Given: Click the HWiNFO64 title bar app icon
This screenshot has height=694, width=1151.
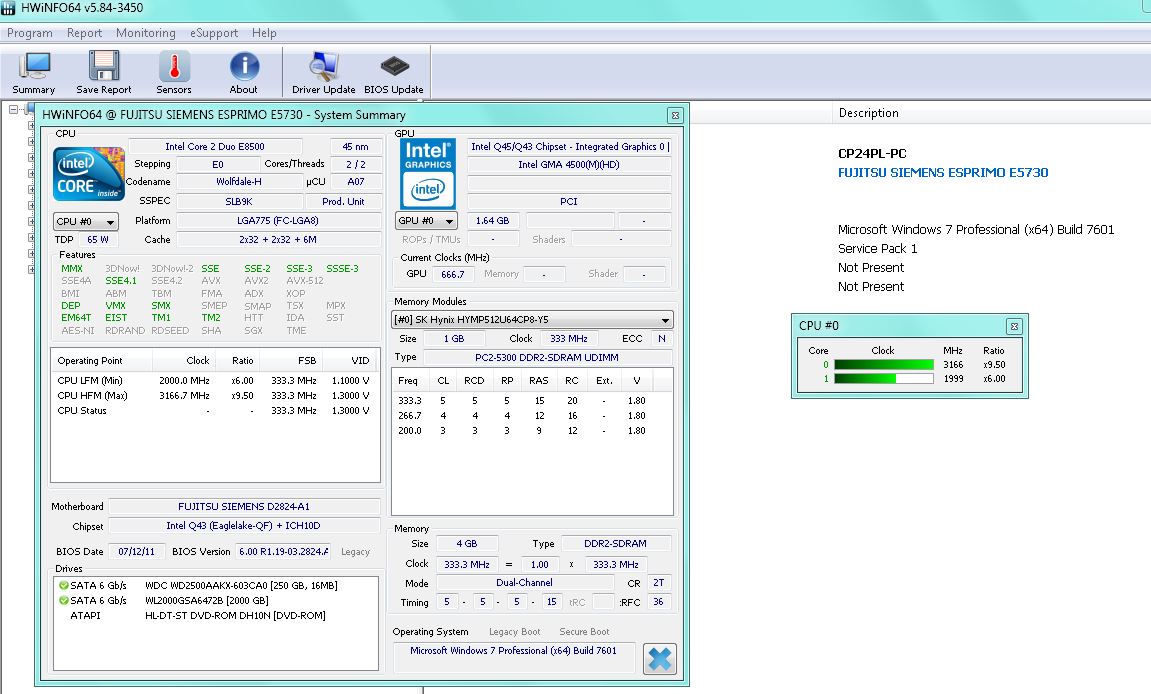Looking at the screenshot, I should click(x=8, y=8).
